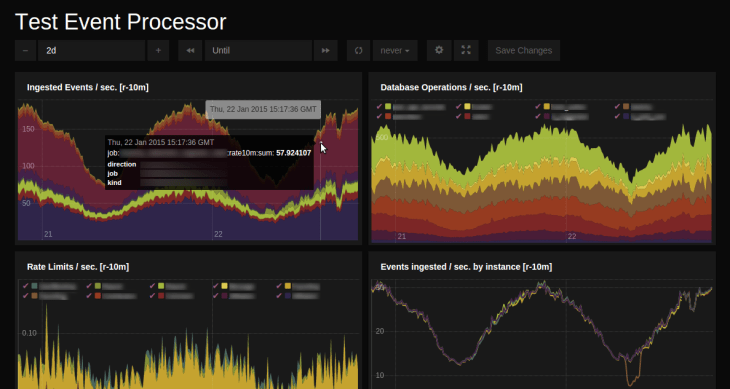Open dashboard settings with the gear icon
The image size is (730, 389).
(x=439, y=50)
